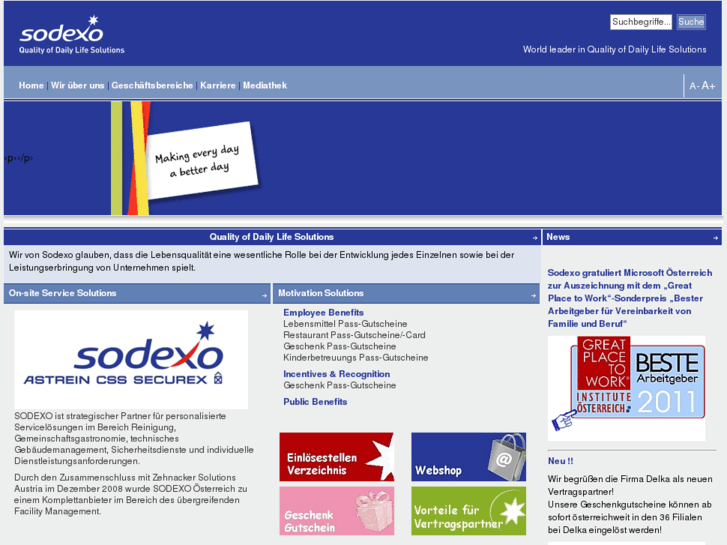This screenshot has width=727, height=545.
Task: Open the Incentives & Recognition link
Action: point(336,374)
